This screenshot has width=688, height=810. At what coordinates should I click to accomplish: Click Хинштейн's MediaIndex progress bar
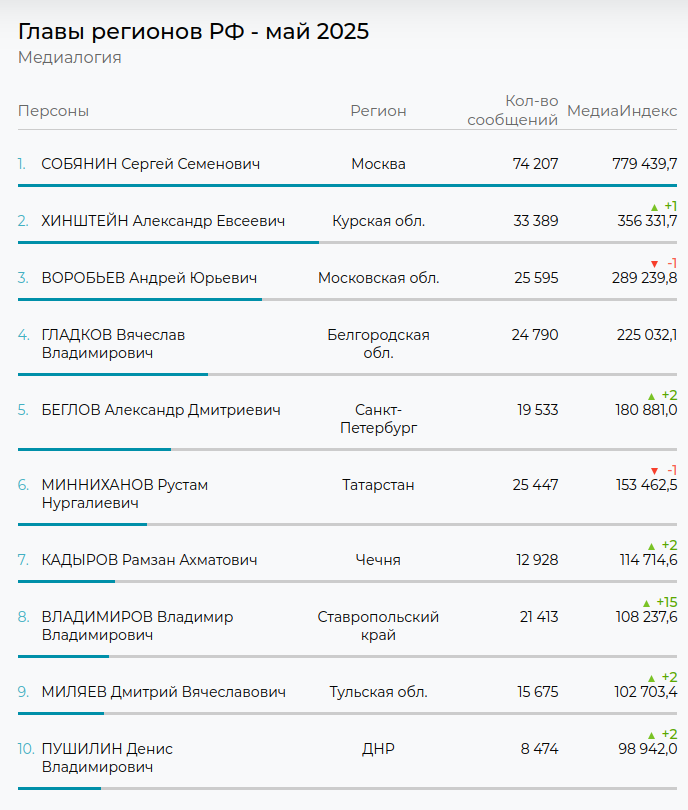point(168,242)
